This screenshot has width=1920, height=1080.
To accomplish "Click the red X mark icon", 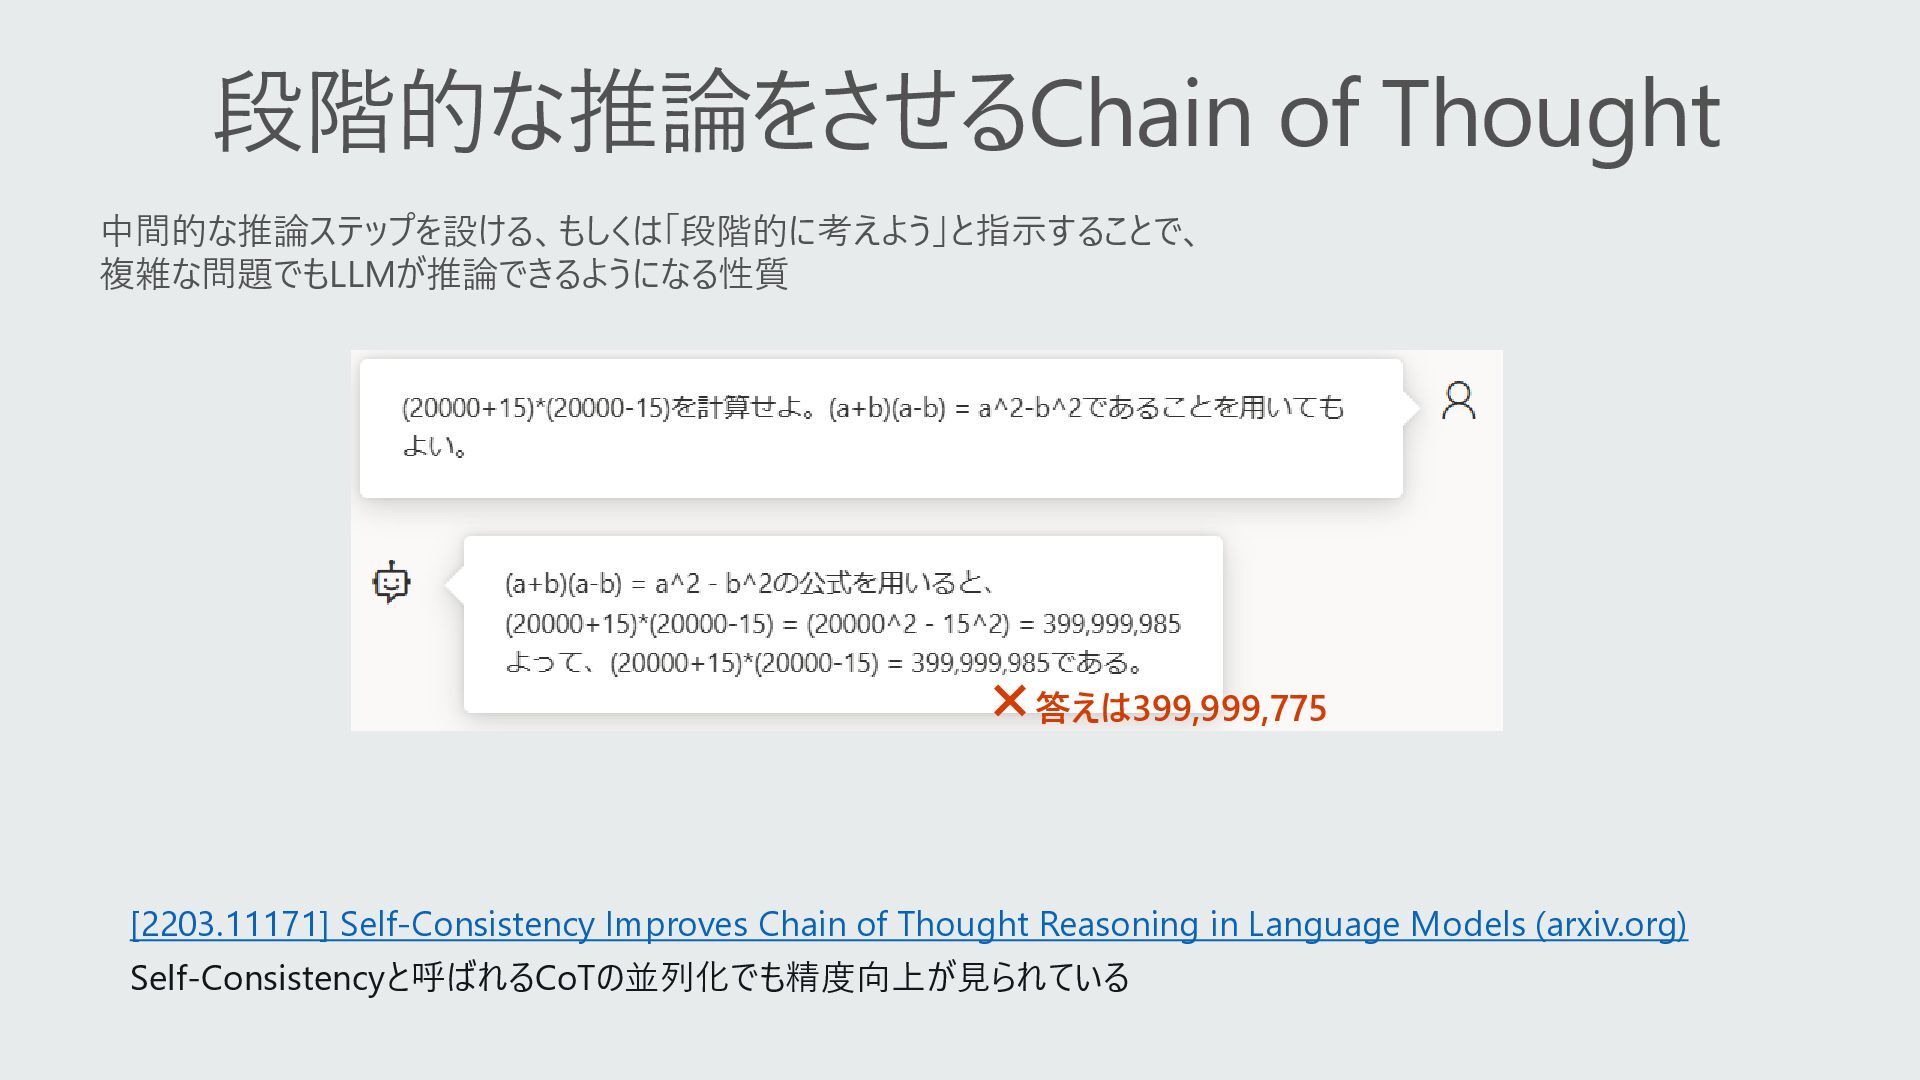I will click(1009, 701).
